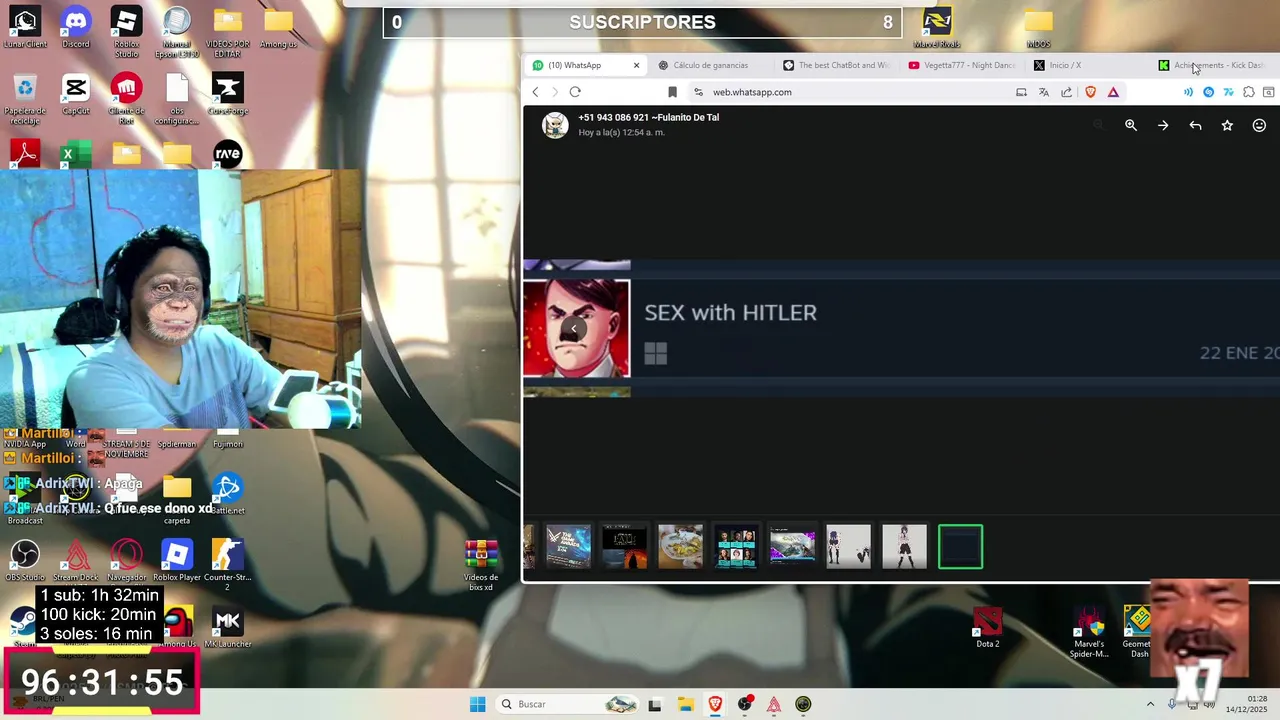Open the Brave Rewards triangle icon

(x=1113, y=92)
